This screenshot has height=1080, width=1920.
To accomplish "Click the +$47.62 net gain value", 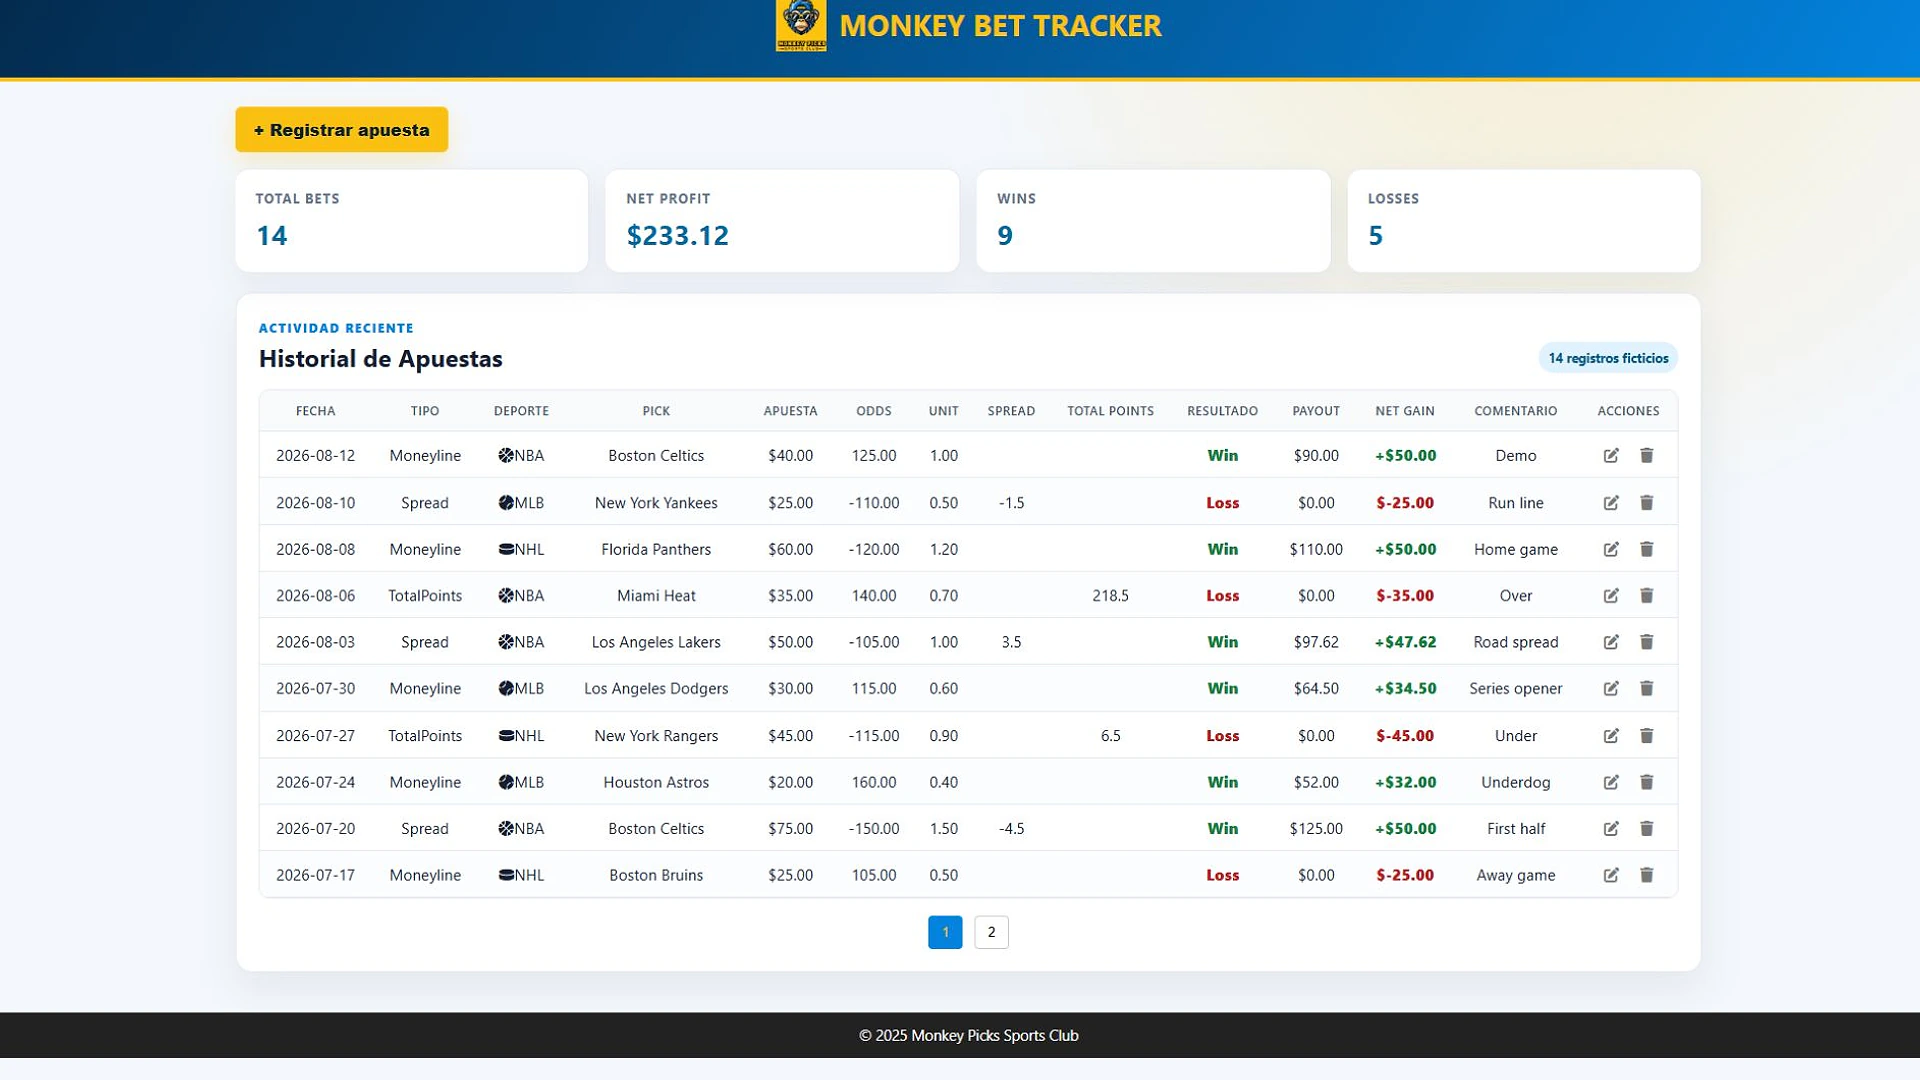I will coord(1405,642).
